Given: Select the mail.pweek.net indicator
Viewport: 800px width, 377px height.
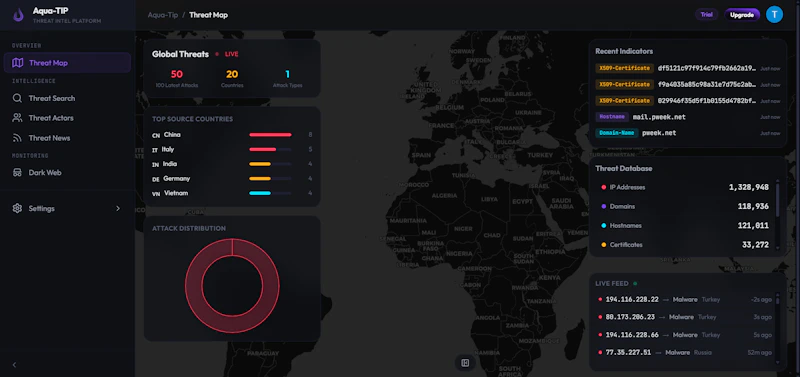Looking at the screenshot, I should (659, 117).
